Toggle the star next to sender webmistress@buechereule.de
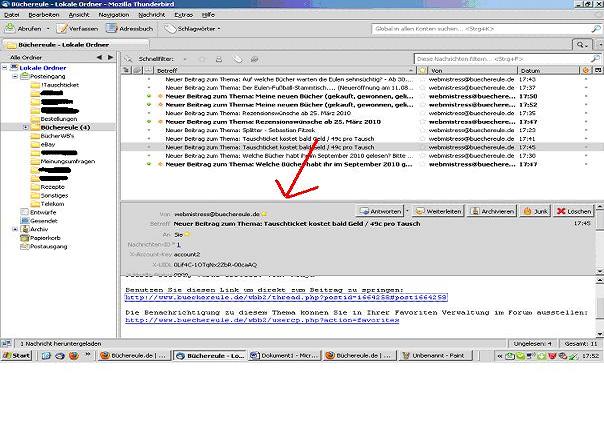The height and width of the screenshot is (445, 604). click(266, 214)
